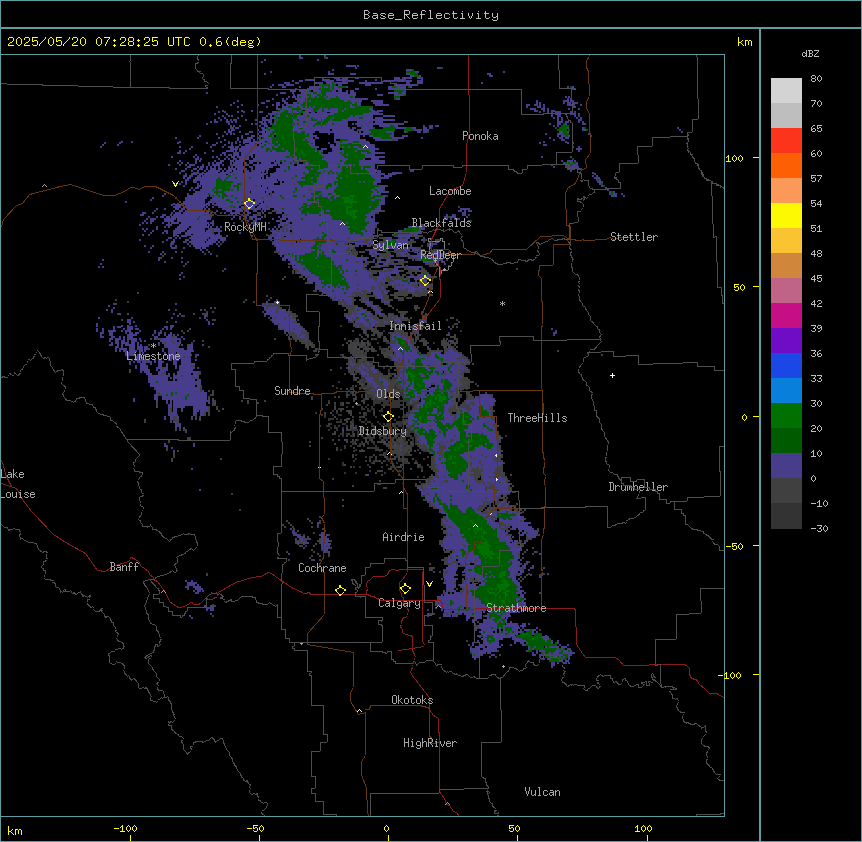Click the white plus marker west of Drumheller area

[612, 375]
